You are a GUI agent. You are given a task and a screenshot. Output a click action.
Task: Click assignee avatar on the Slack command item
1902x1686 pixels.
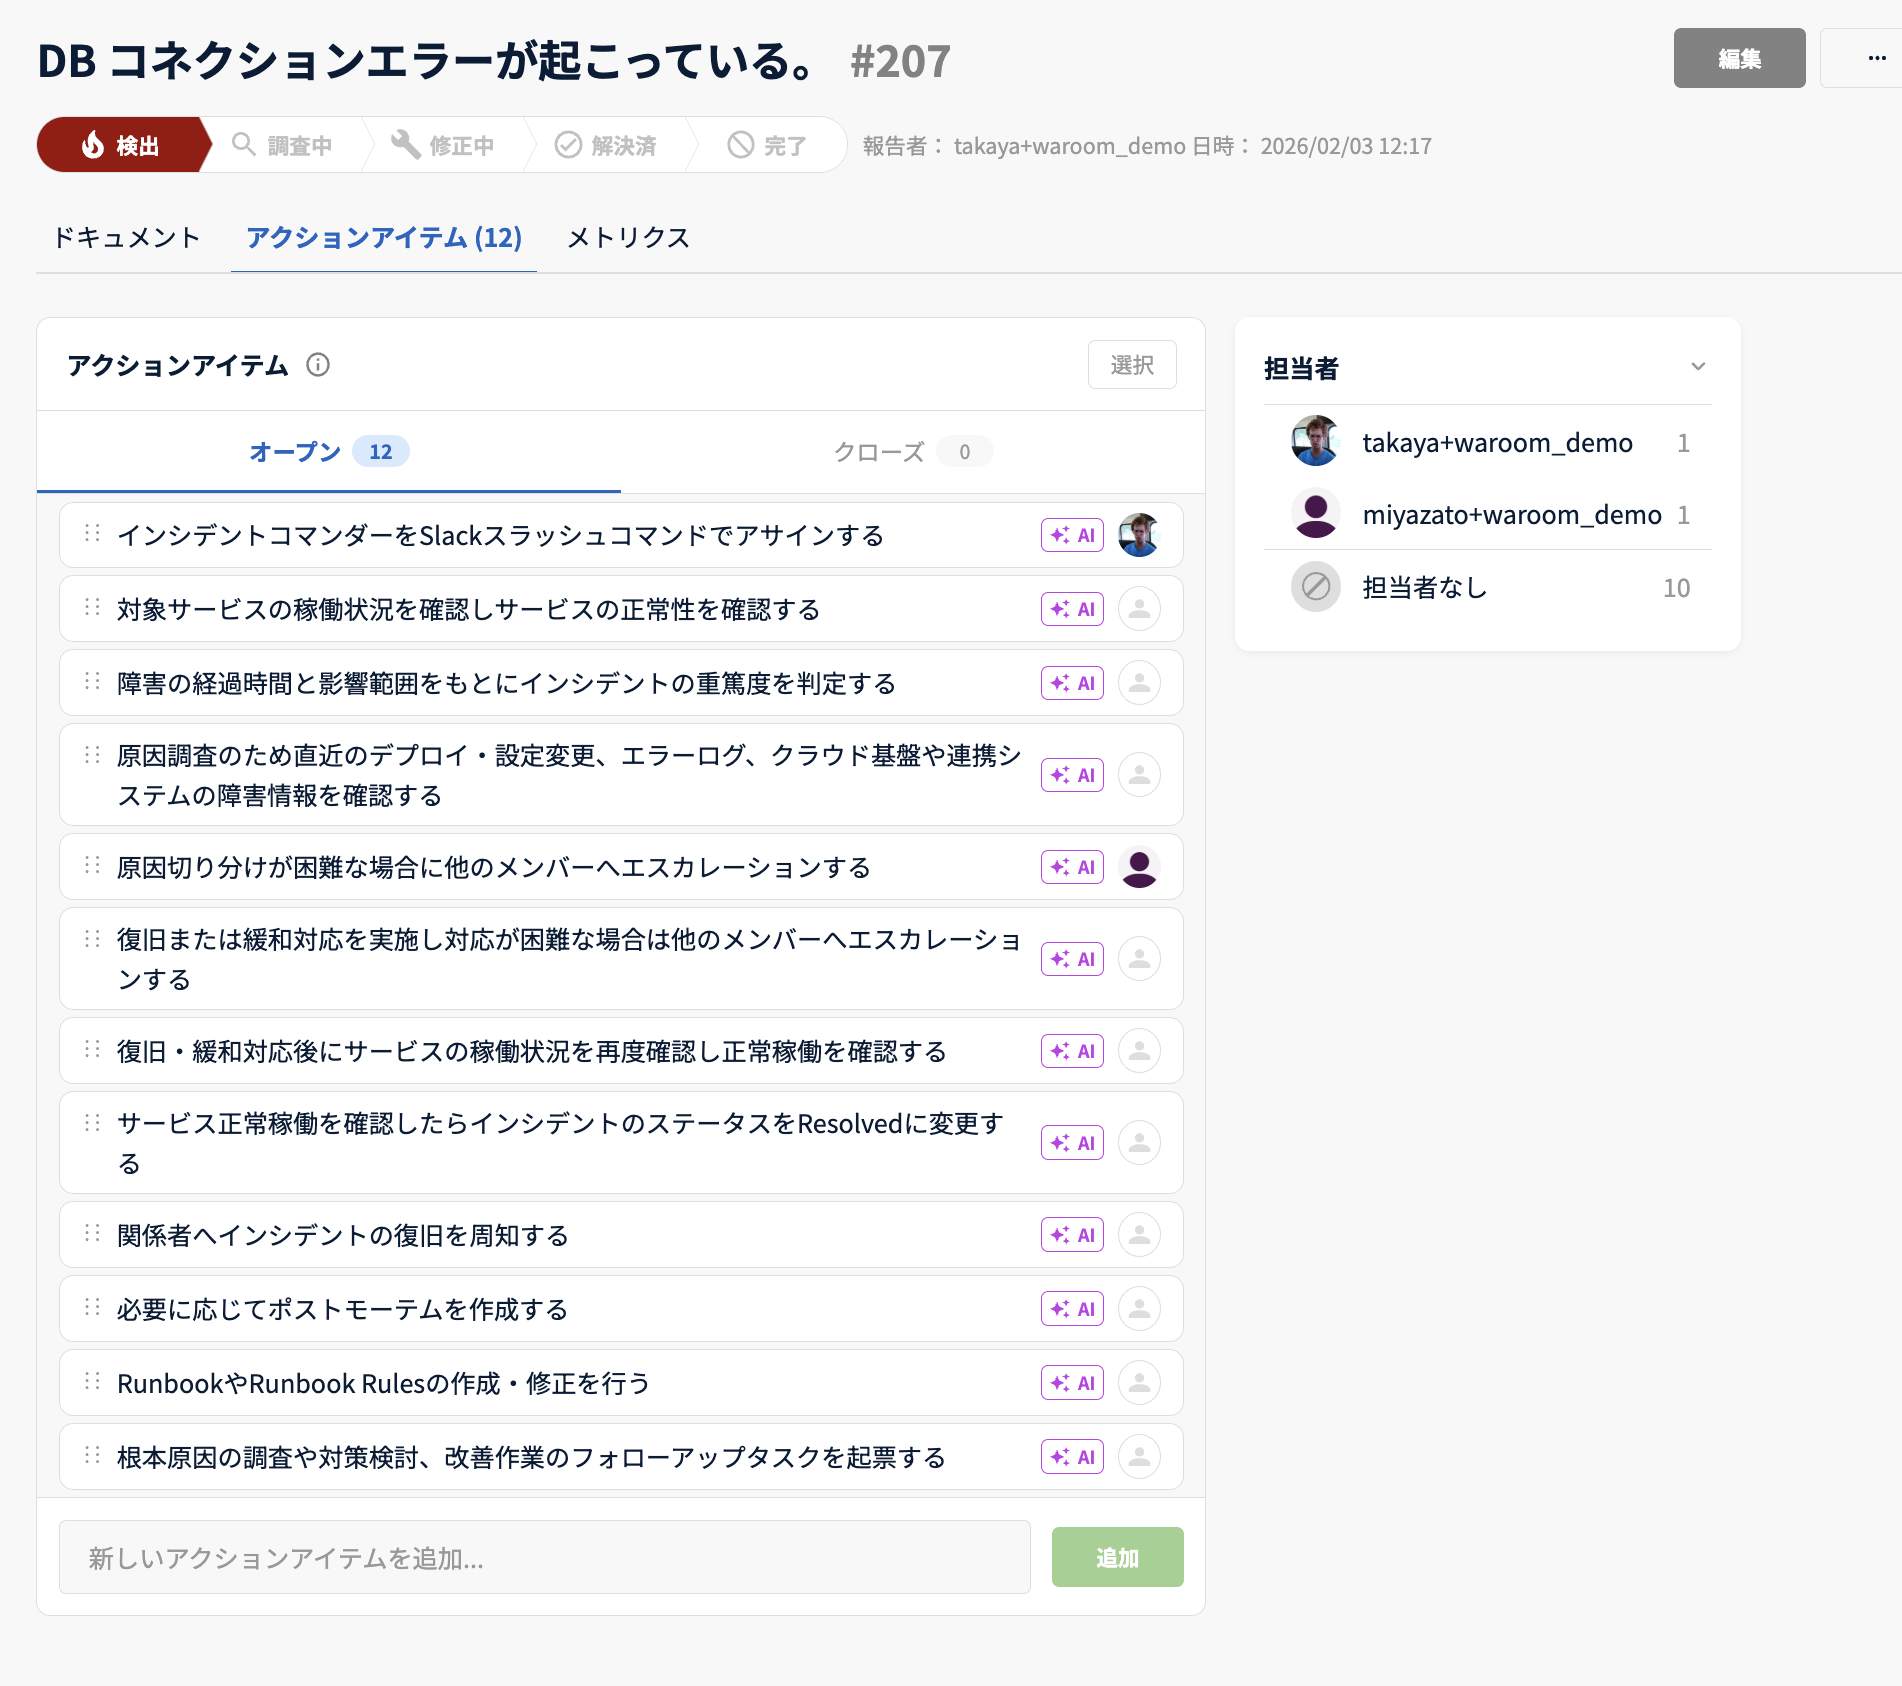click(1139, 535)
